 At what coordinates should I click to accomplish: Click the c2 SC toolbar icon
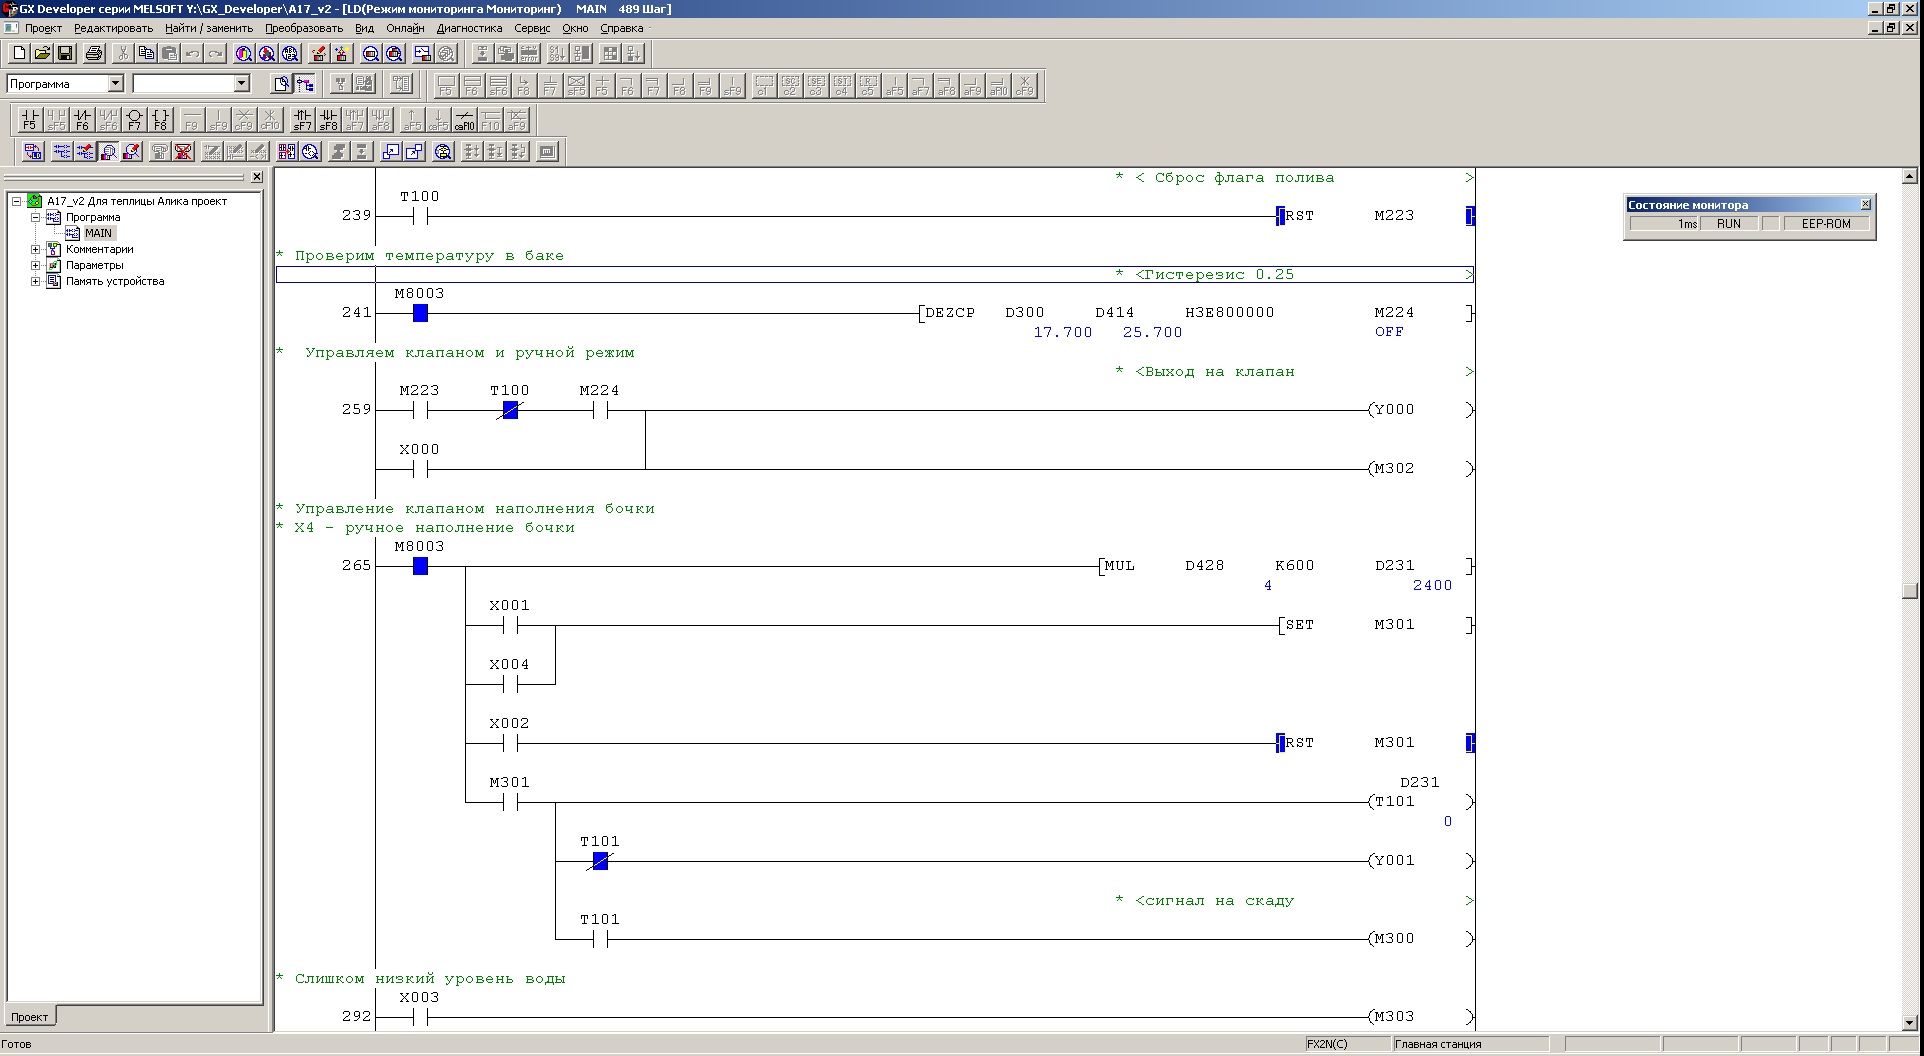coord(790,85)
